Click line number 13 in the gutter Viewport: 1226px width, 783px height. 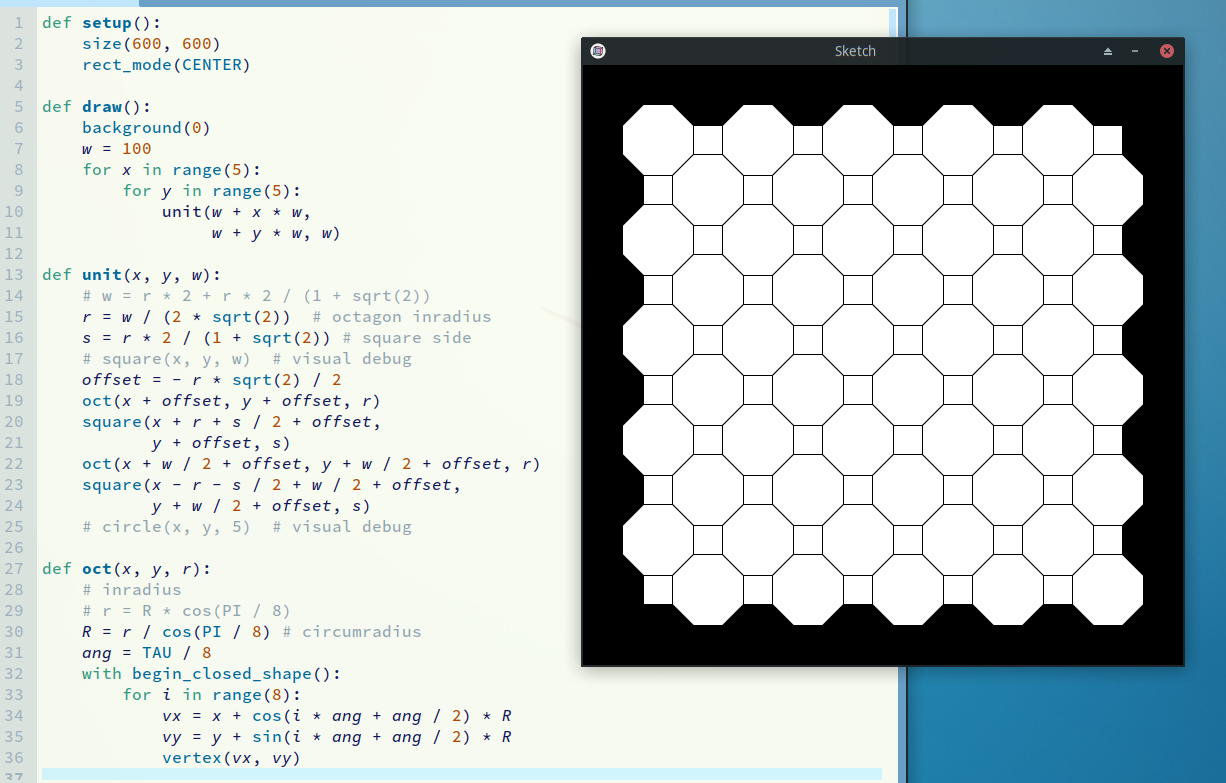tap(17, 274)
